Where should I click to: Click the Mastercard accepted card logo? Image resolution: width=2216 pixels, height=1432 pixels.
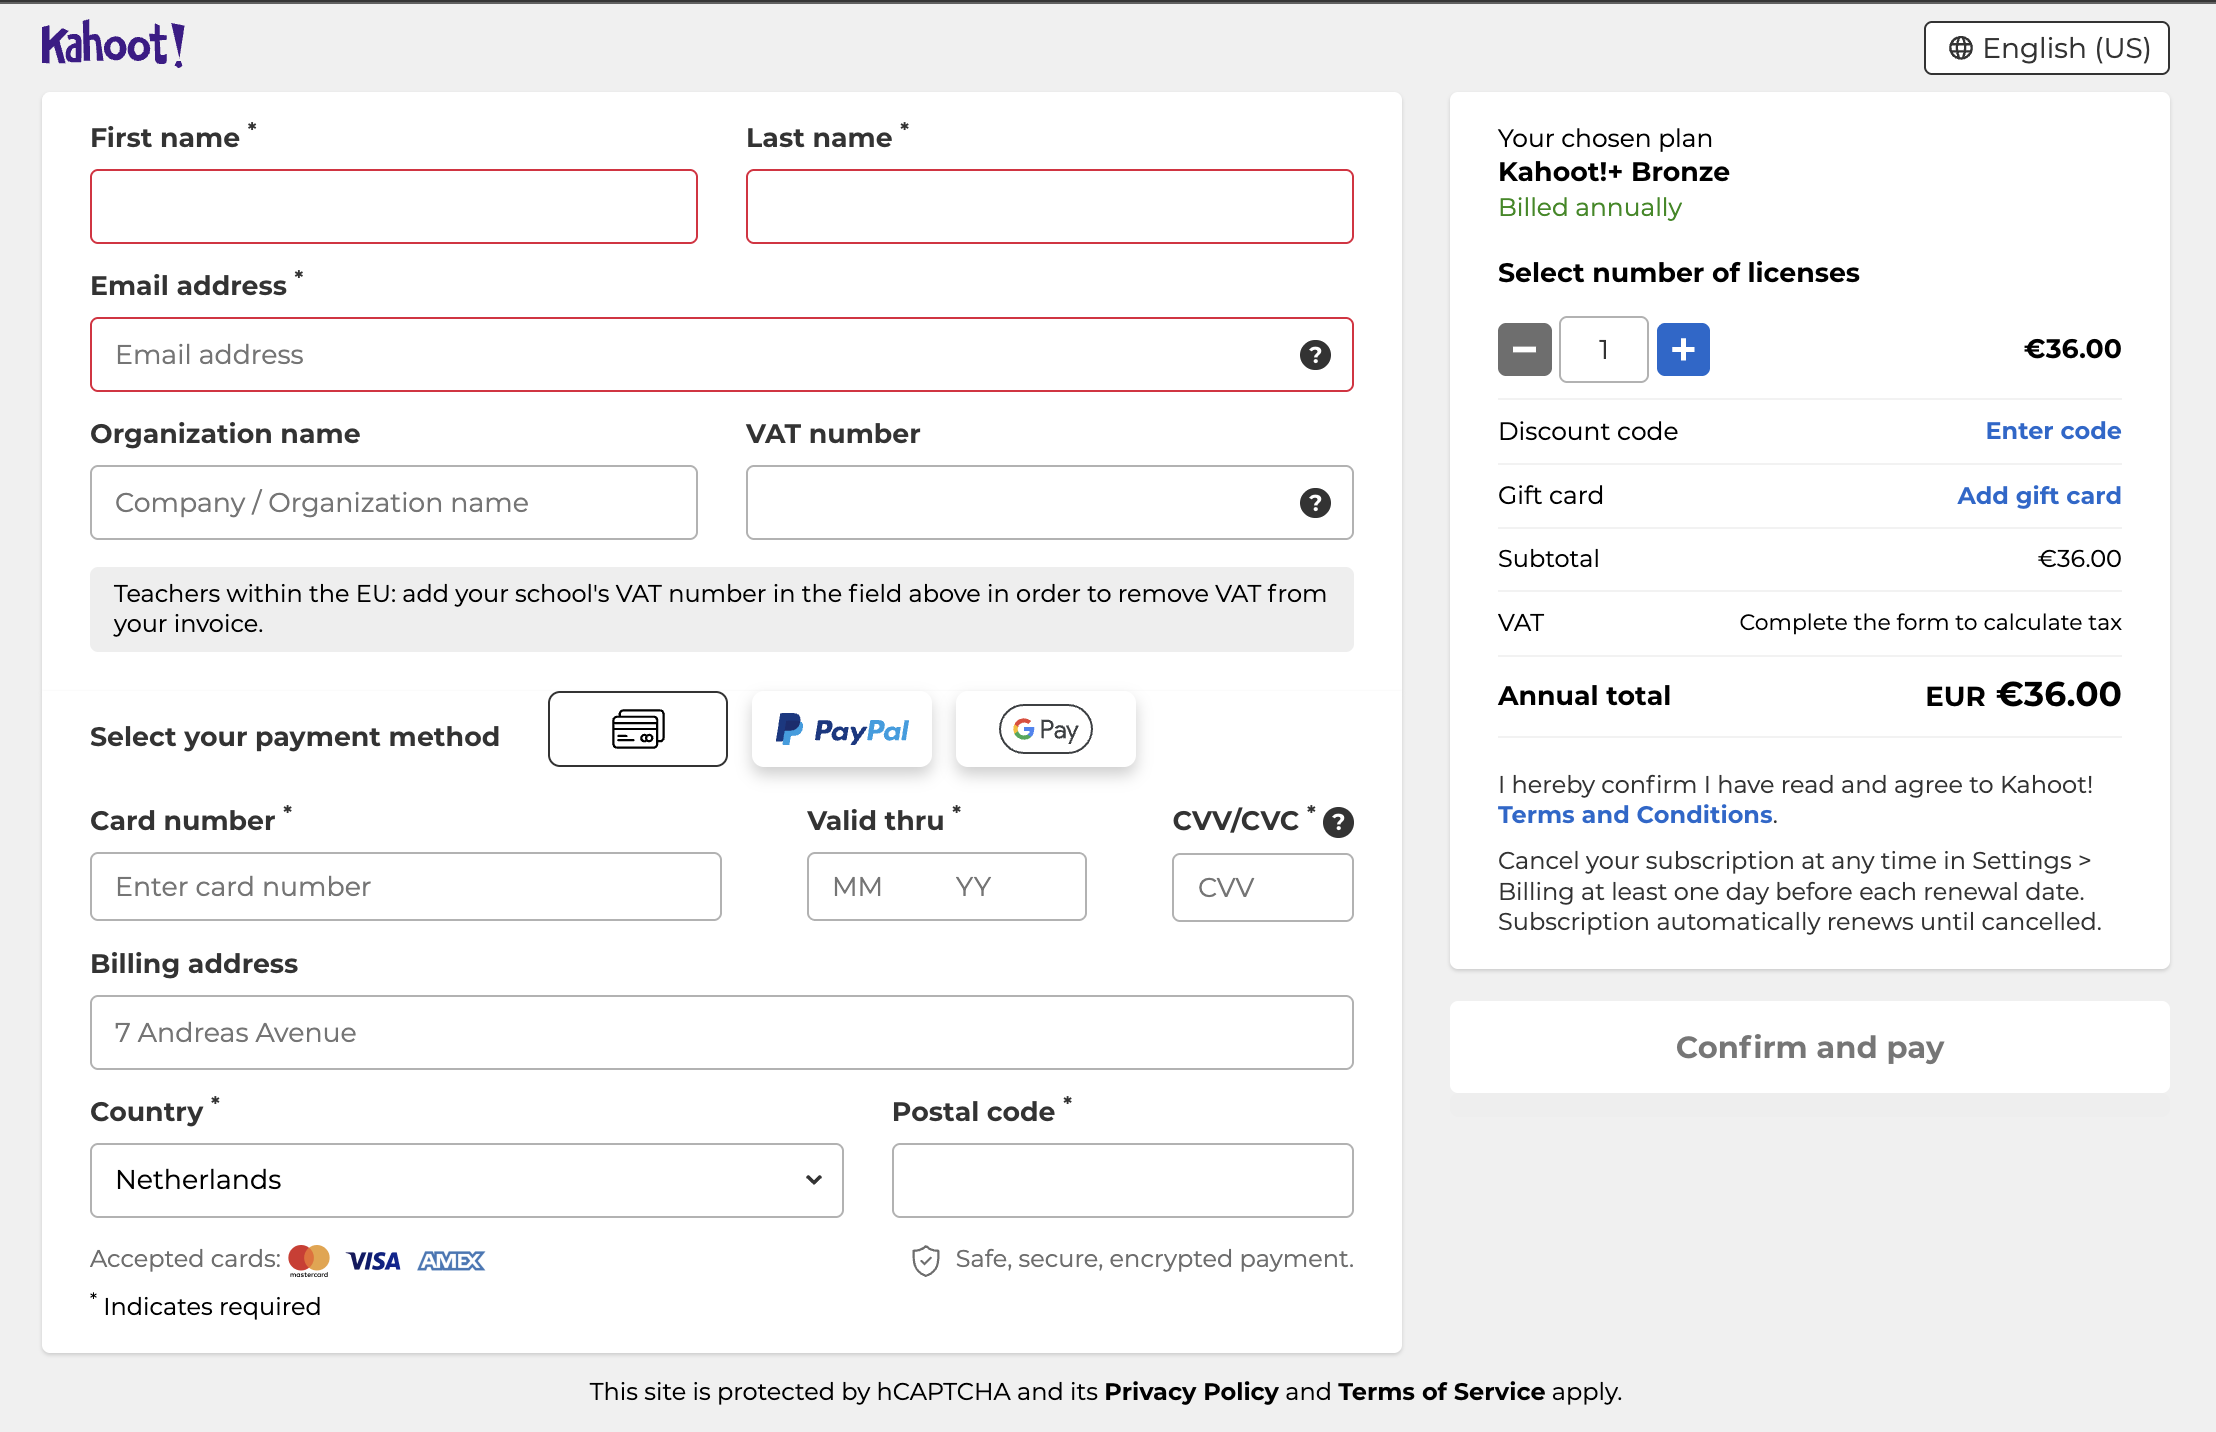tap(309, 1260)
